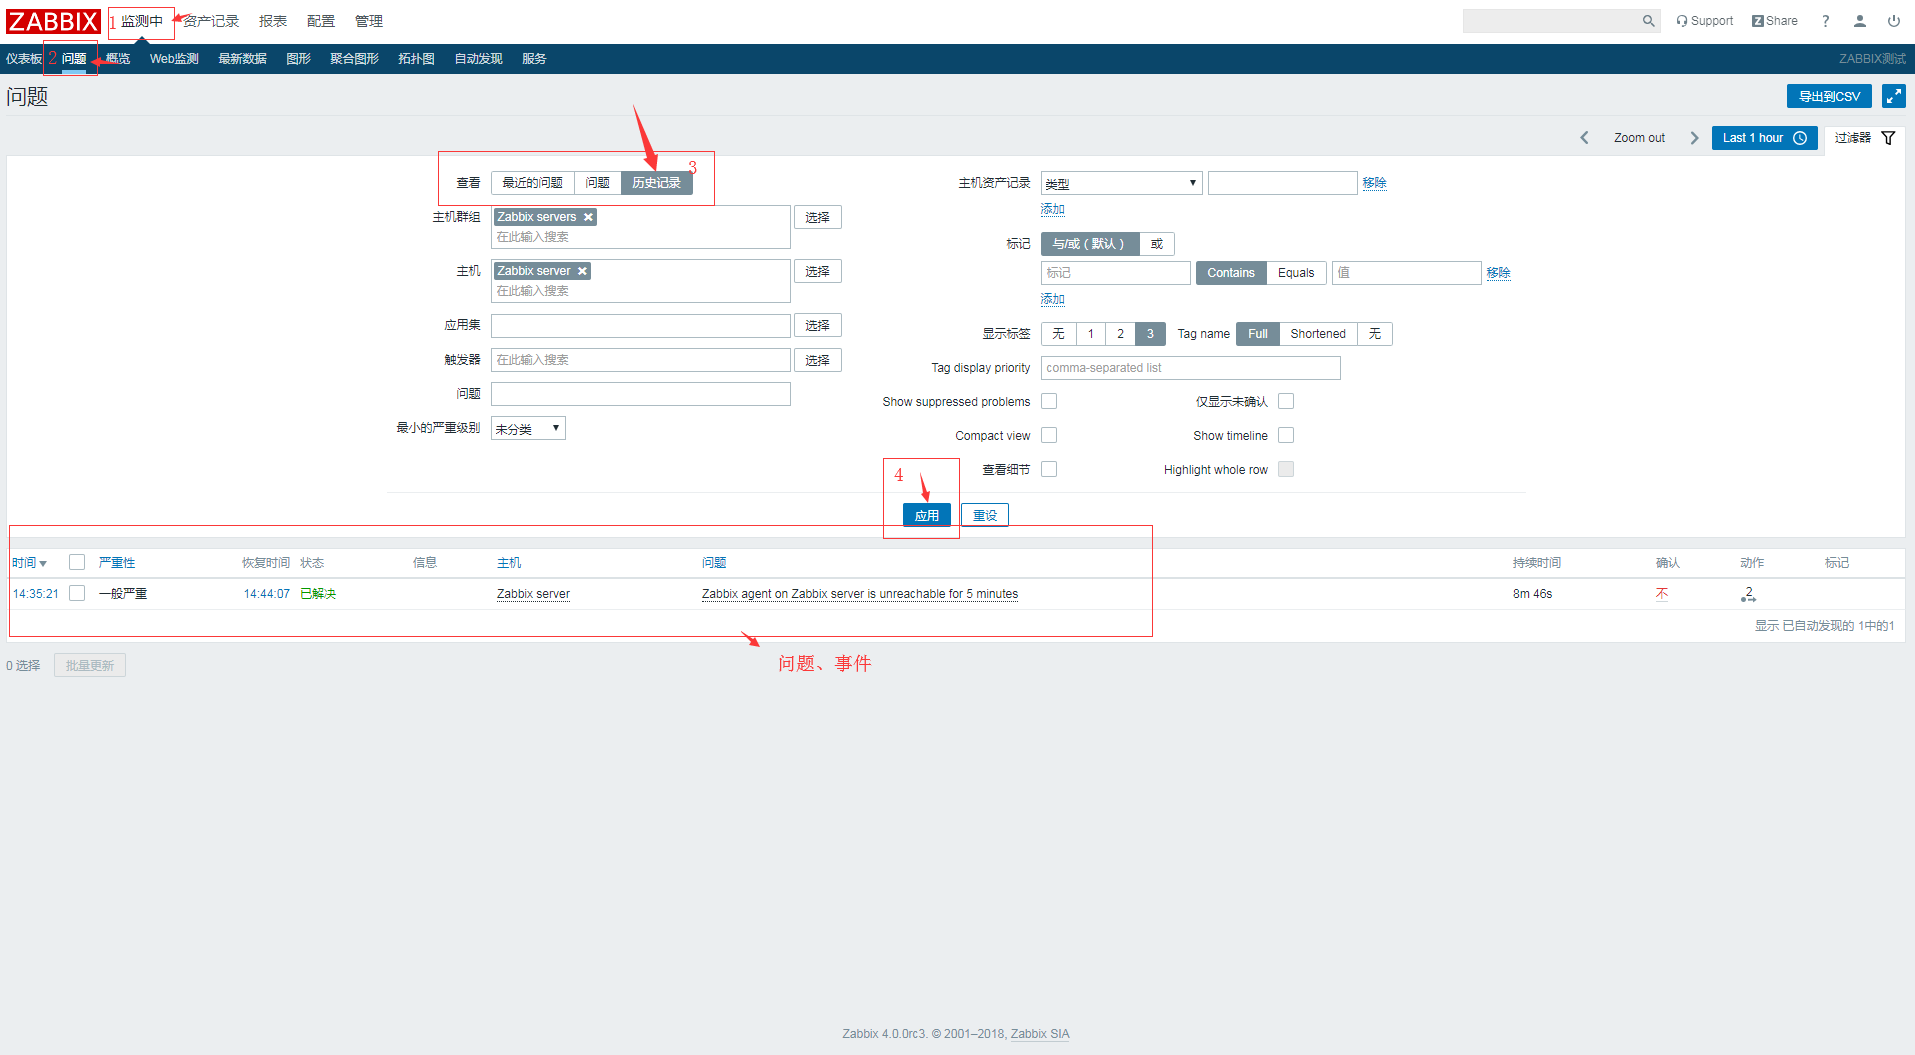Open 报表 main menu
The height and width of the screenshot is (1055, 1915).
point(273,21)
